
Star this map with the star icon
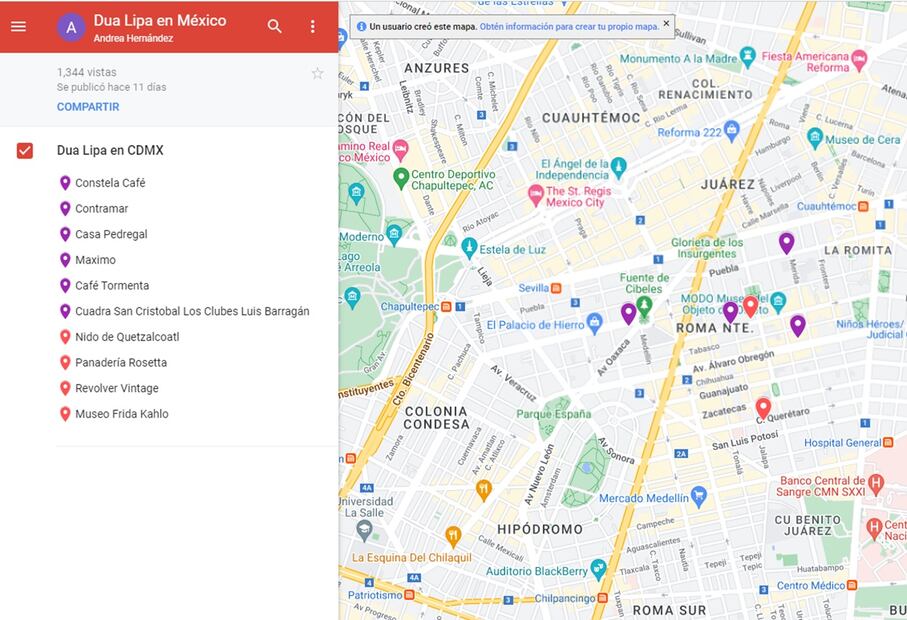tap(318, 73)
